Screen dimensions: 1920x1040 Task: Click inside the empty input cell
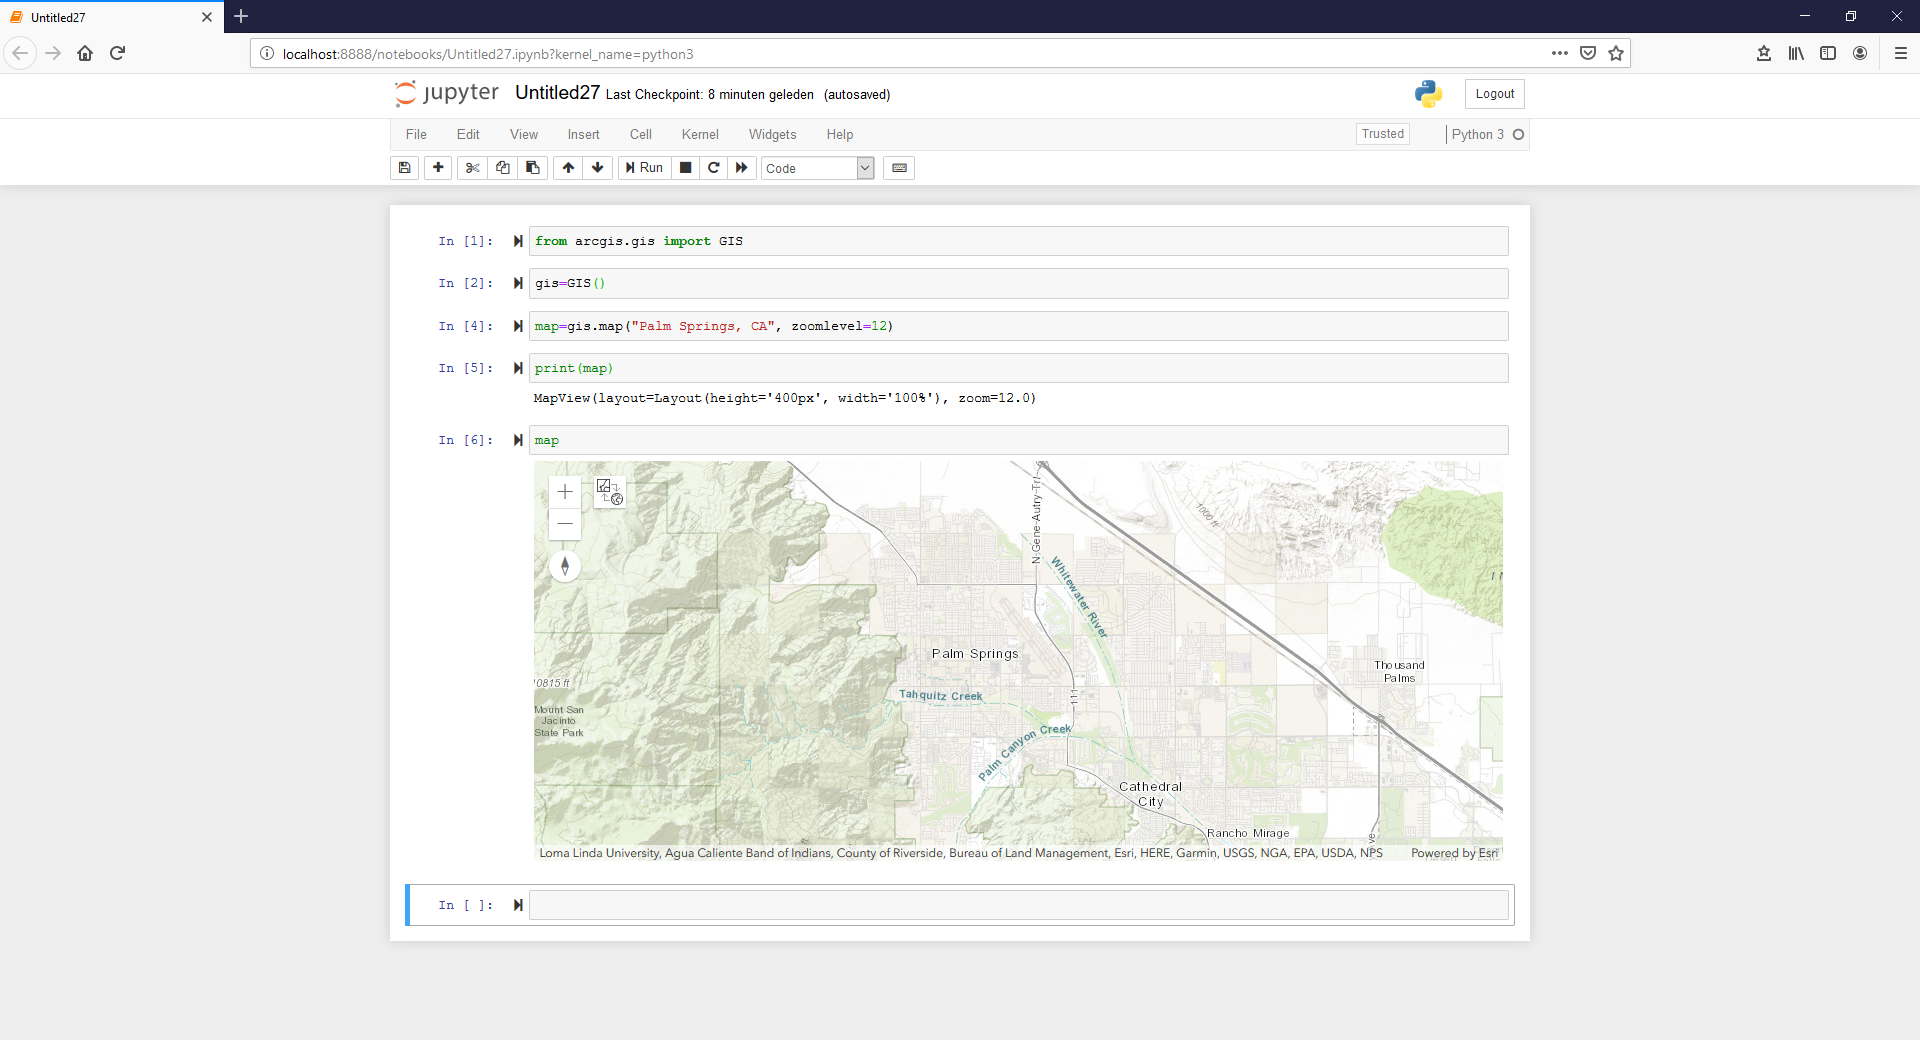coord(1018,905)
